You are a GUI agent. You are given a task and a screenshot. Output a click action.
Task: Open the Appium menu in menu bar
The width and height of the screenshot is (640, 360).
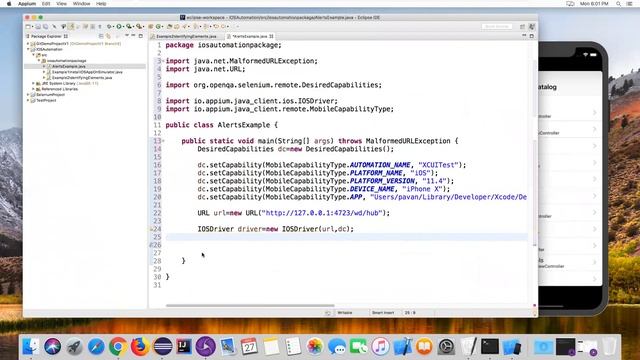pos(27,4)
